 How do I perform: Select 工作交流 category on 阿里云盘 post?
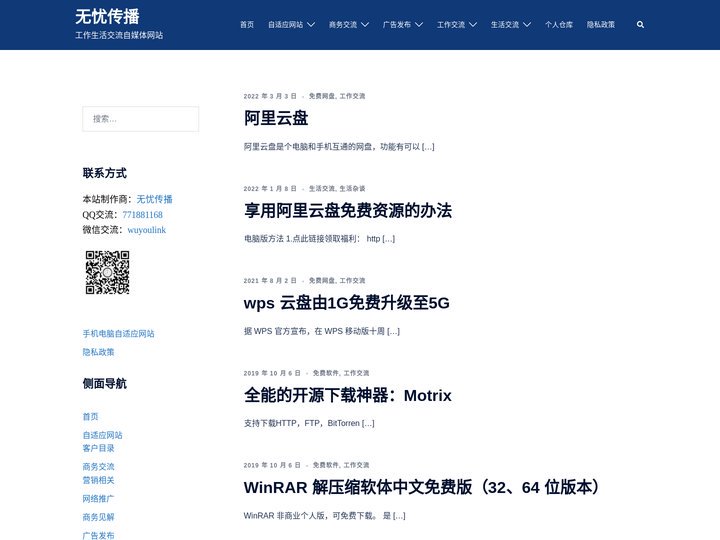(353, 96)
